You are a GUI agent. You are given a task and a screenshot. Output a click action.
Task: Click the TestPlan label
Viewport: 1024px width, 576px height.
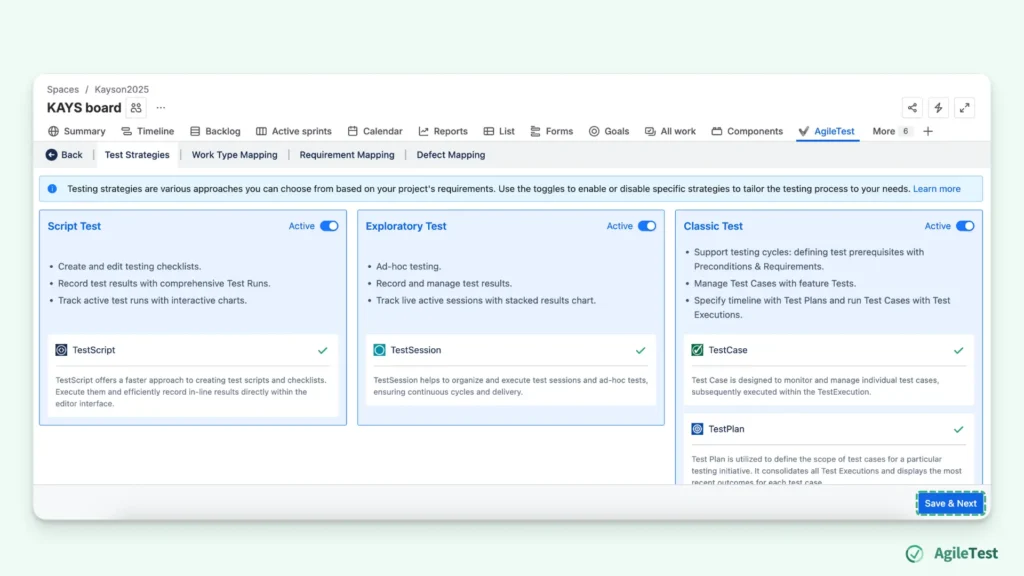pos(726,429)
